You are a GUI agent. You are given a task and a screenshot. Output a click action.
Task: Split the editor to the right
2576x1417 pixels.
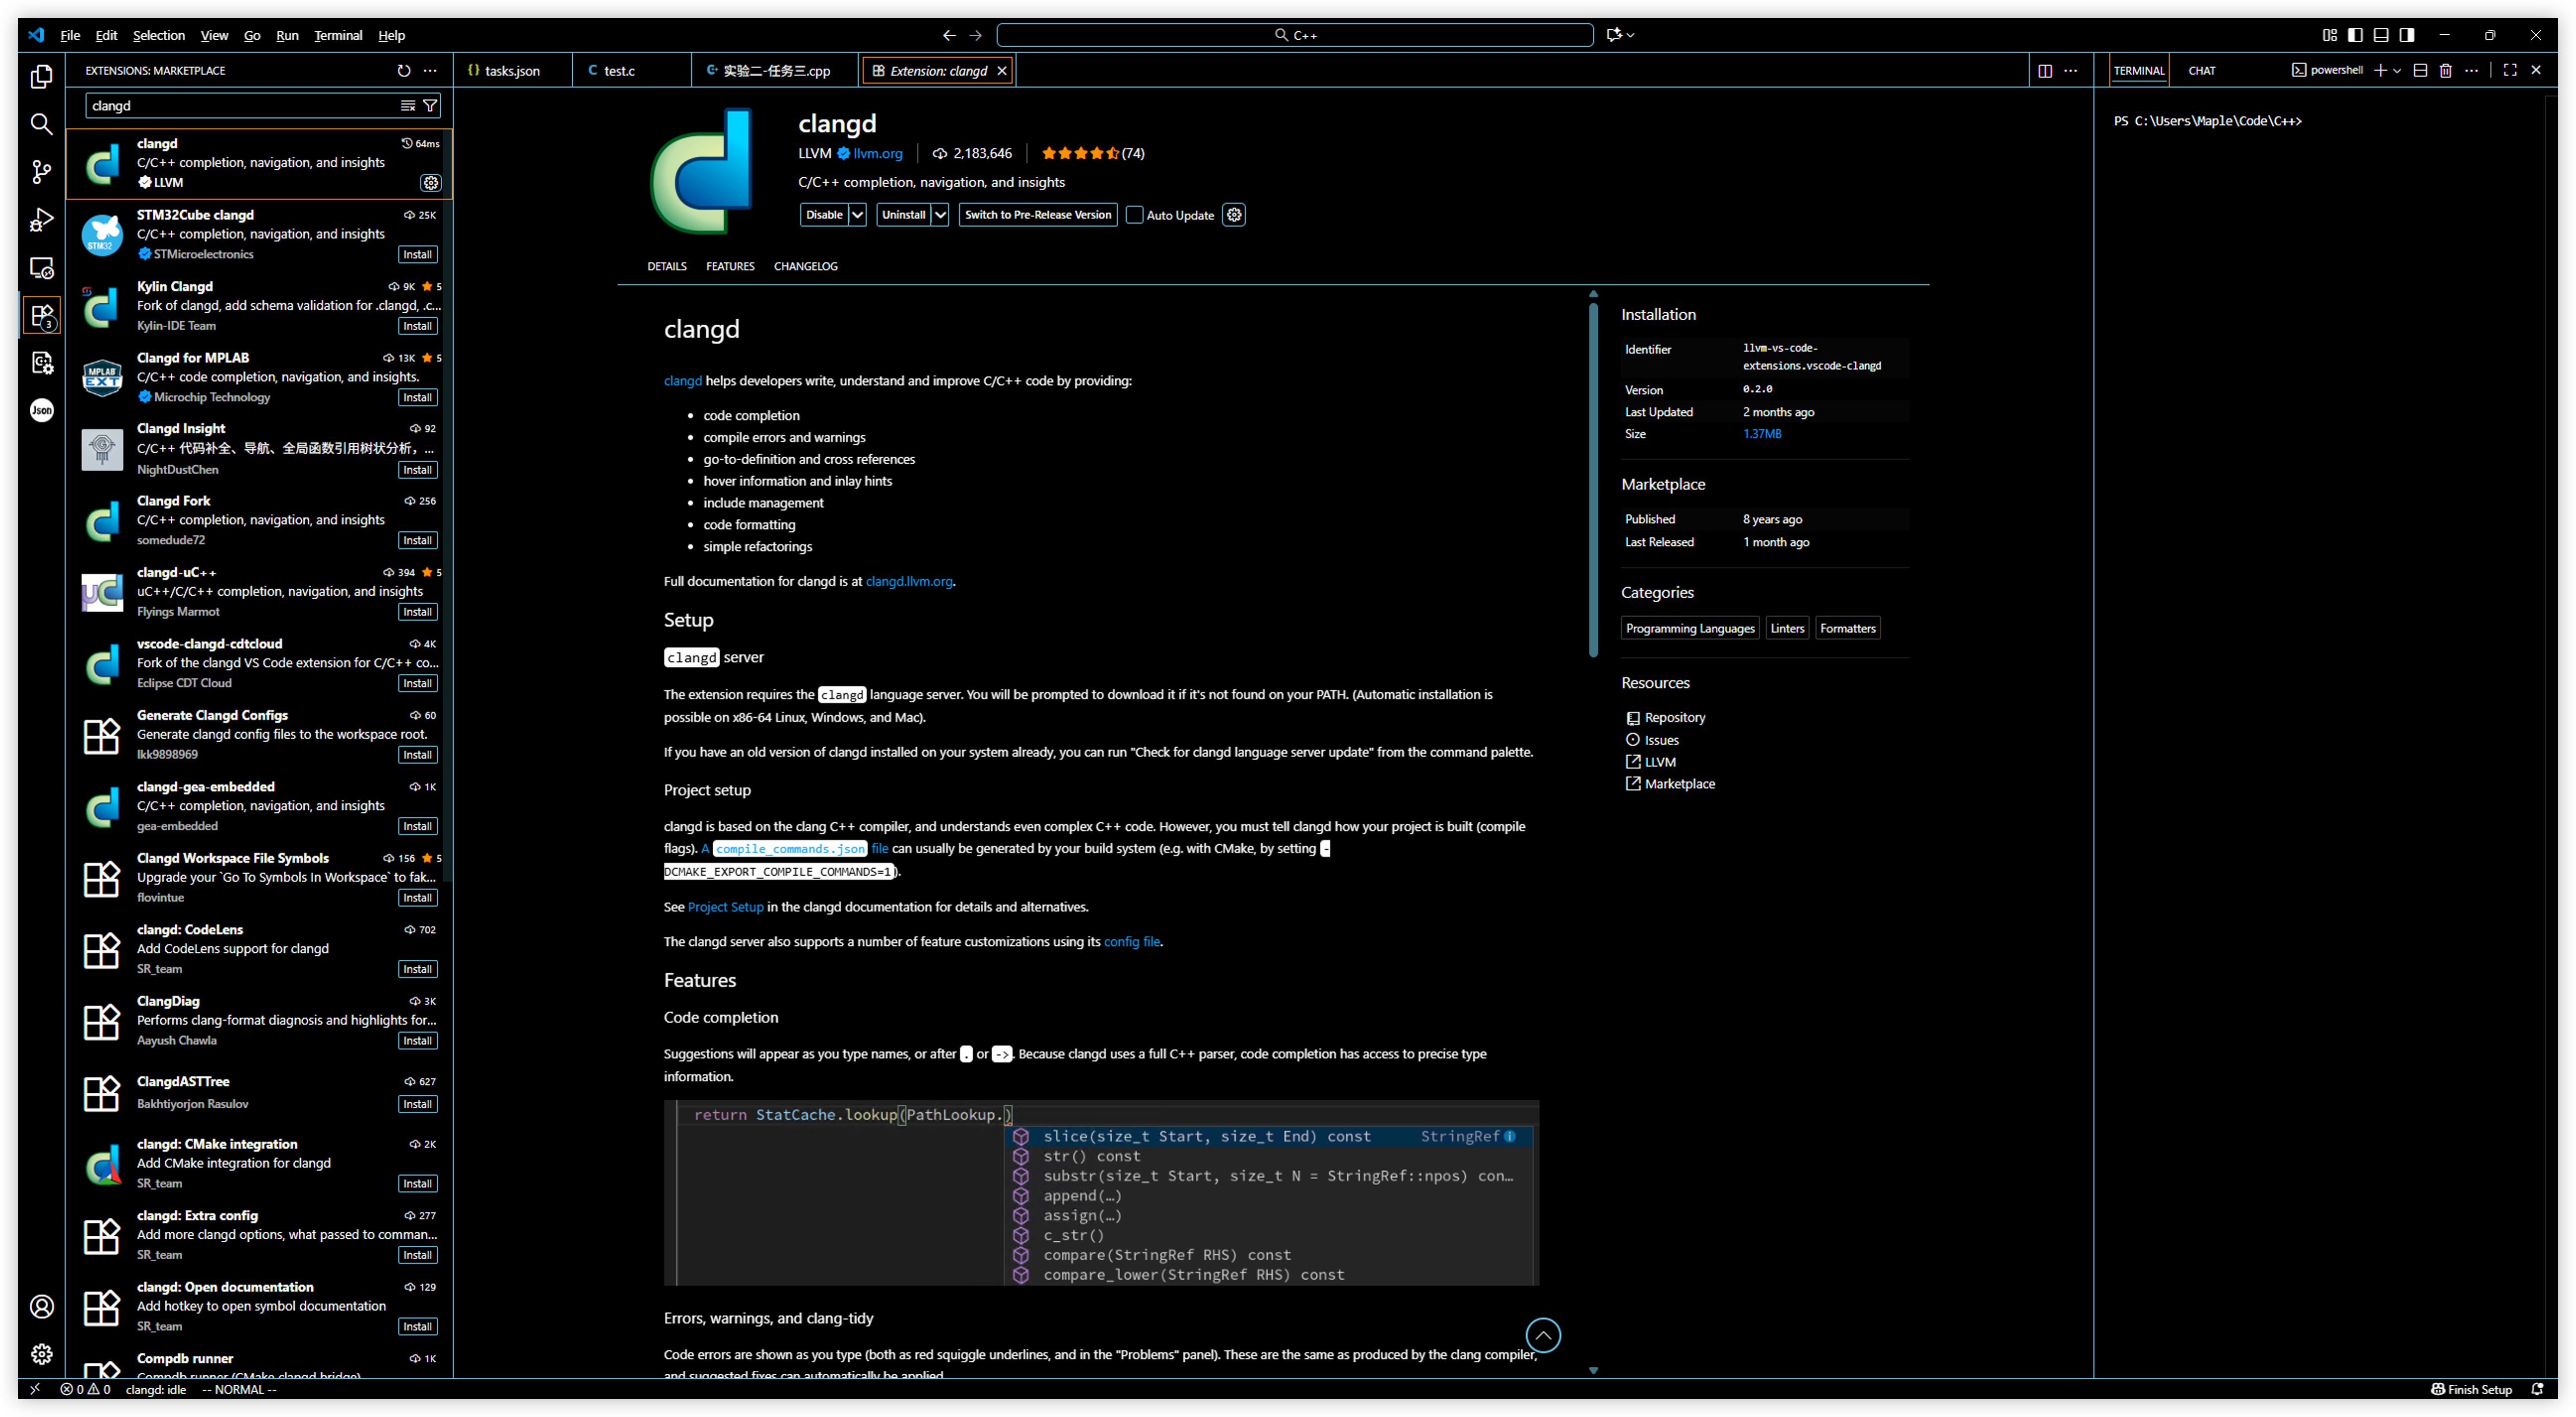tap(2044, 70)
